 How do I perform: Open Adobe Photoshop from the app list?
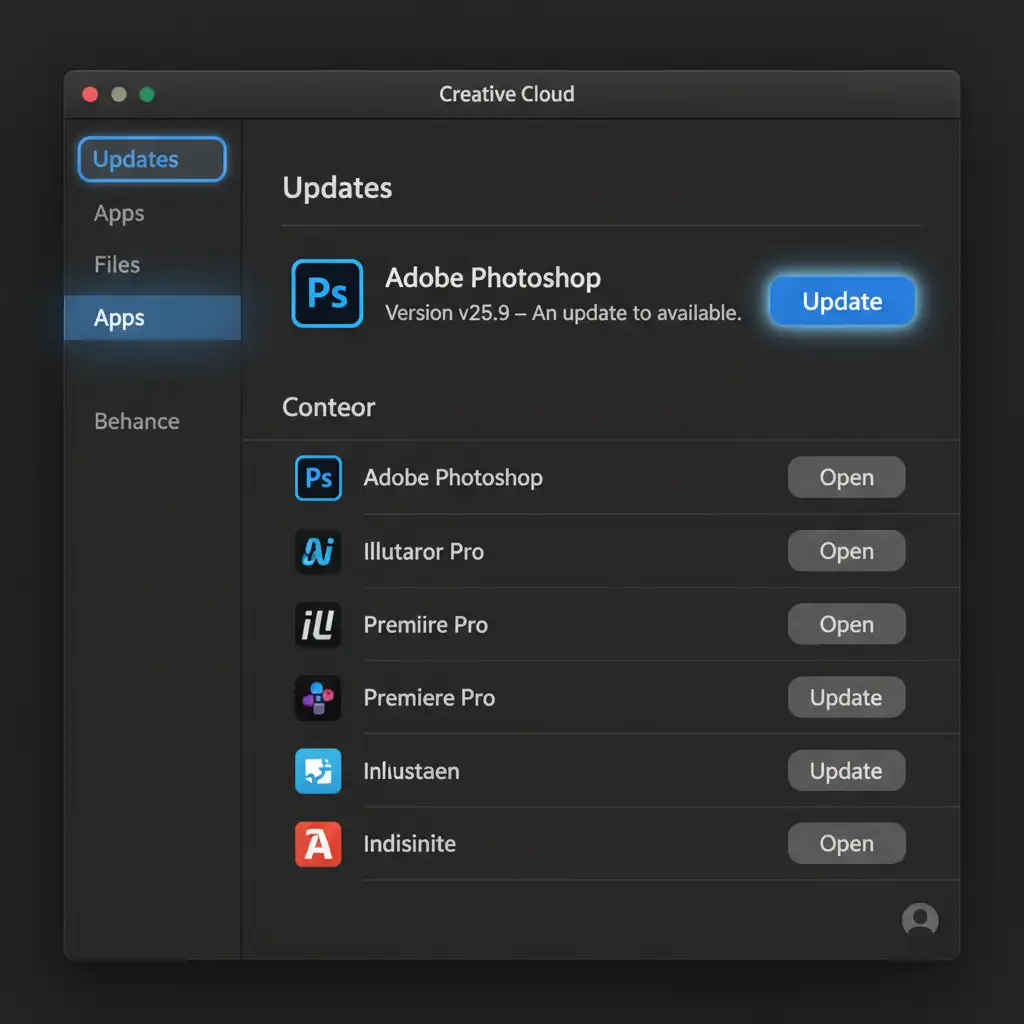846,478
